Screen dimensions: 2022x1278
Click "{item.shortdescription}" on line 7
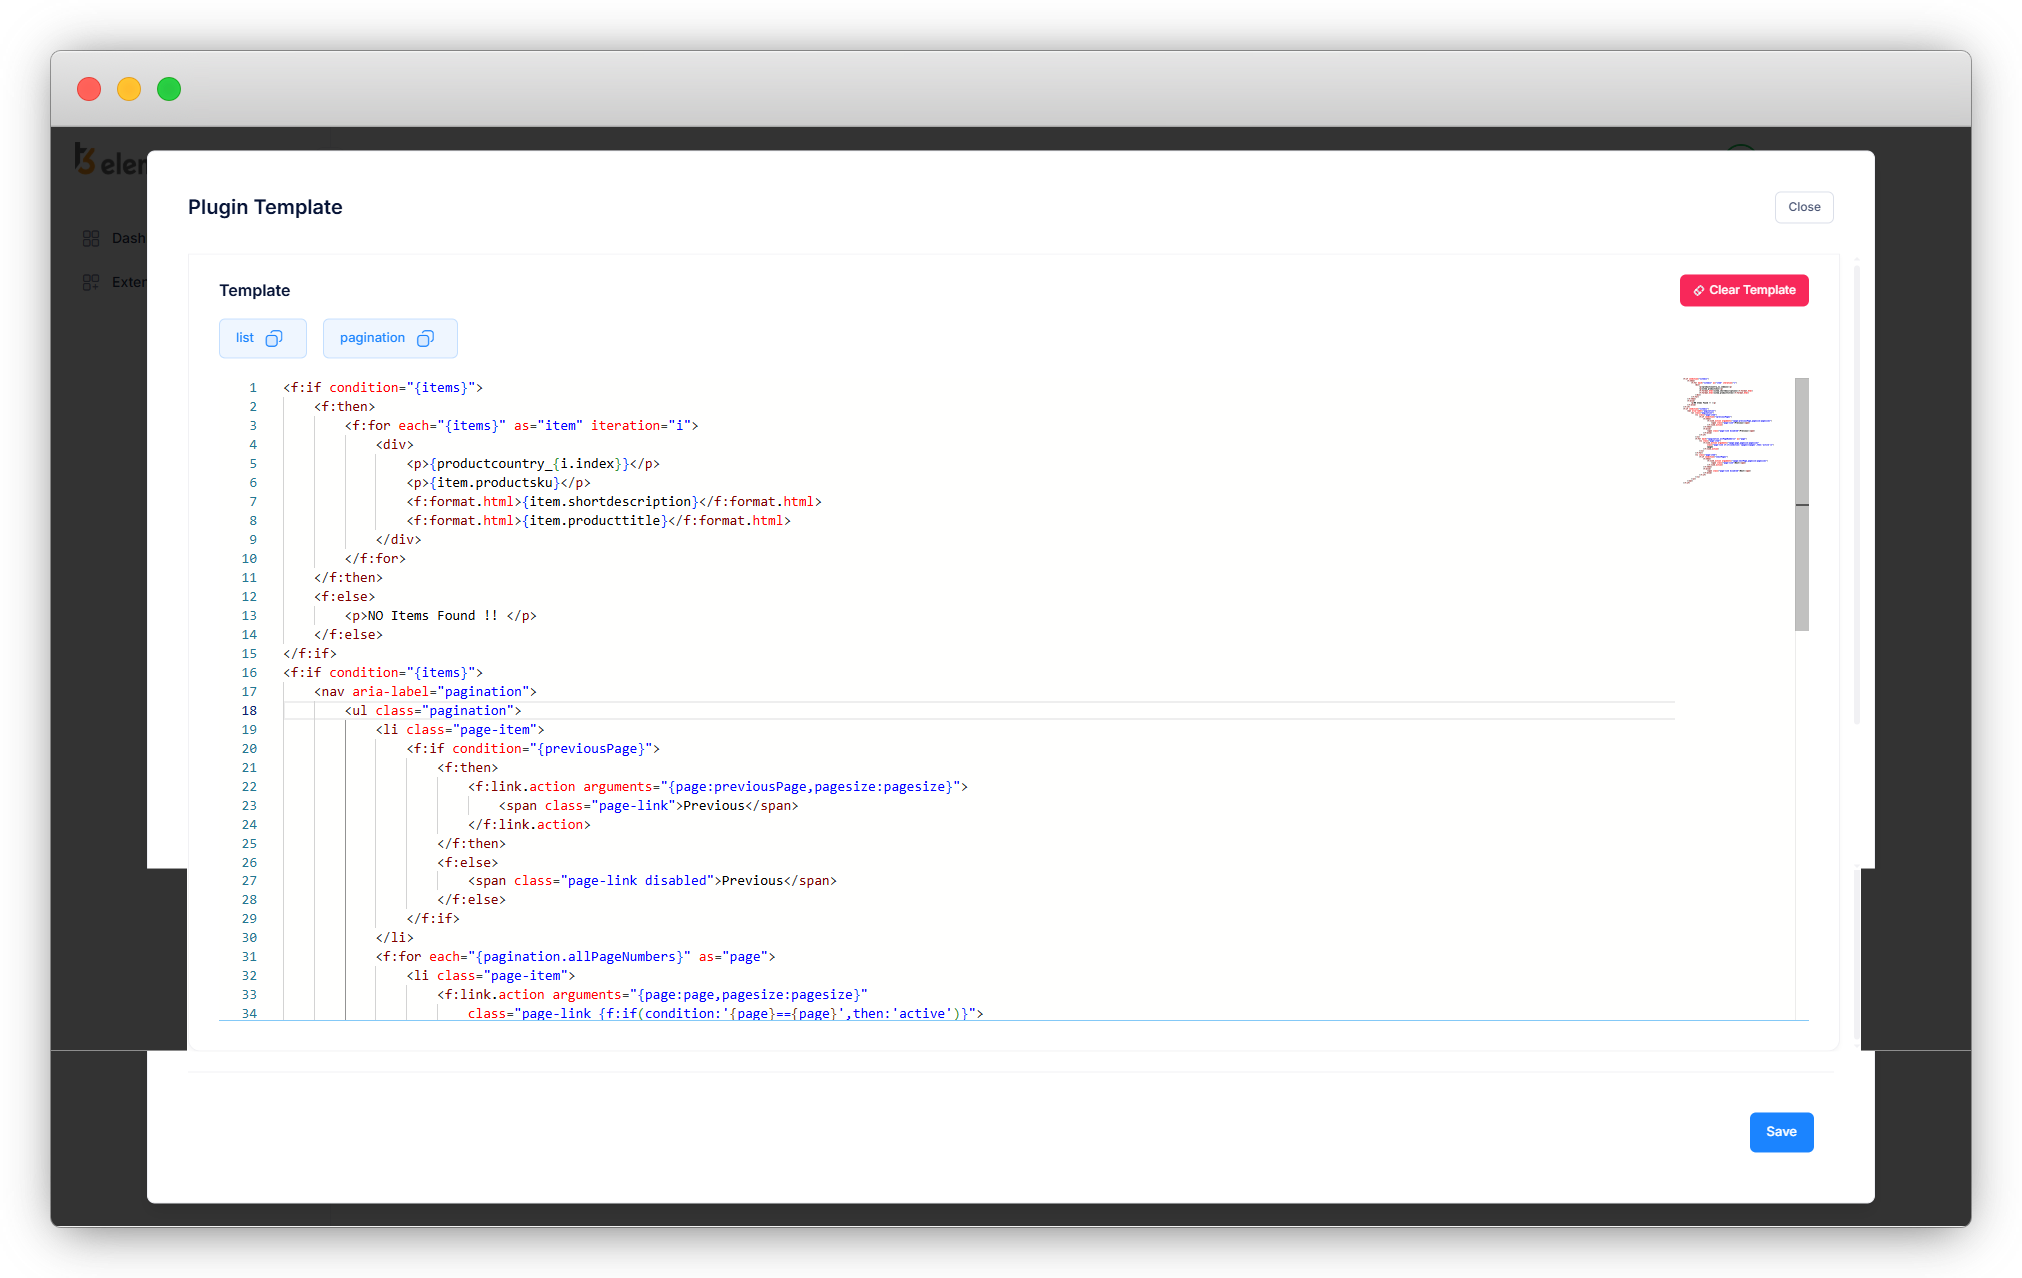610,502
